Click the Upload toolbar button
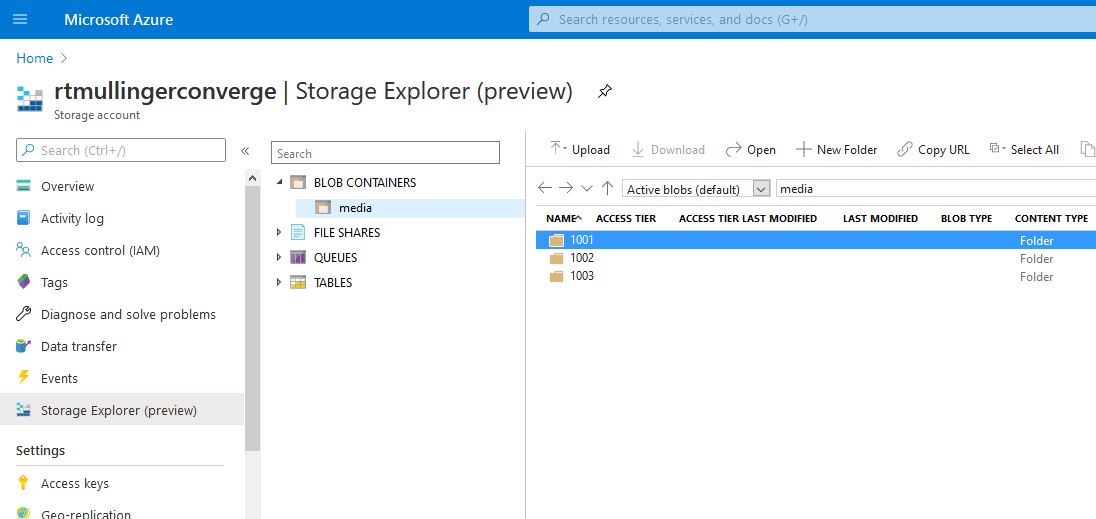This screenshot has width=1096, height=519. click(x=579, y=149)
